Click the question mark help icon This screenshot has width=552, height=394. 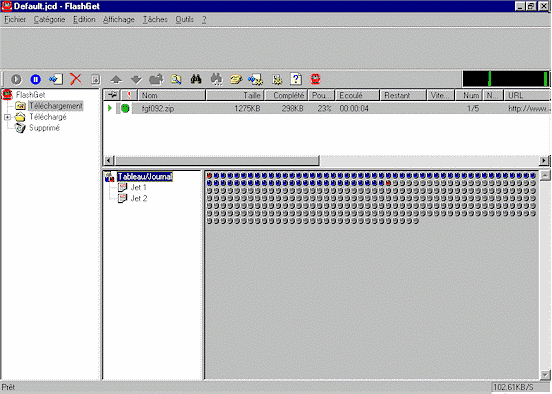(x=296, y=79)
